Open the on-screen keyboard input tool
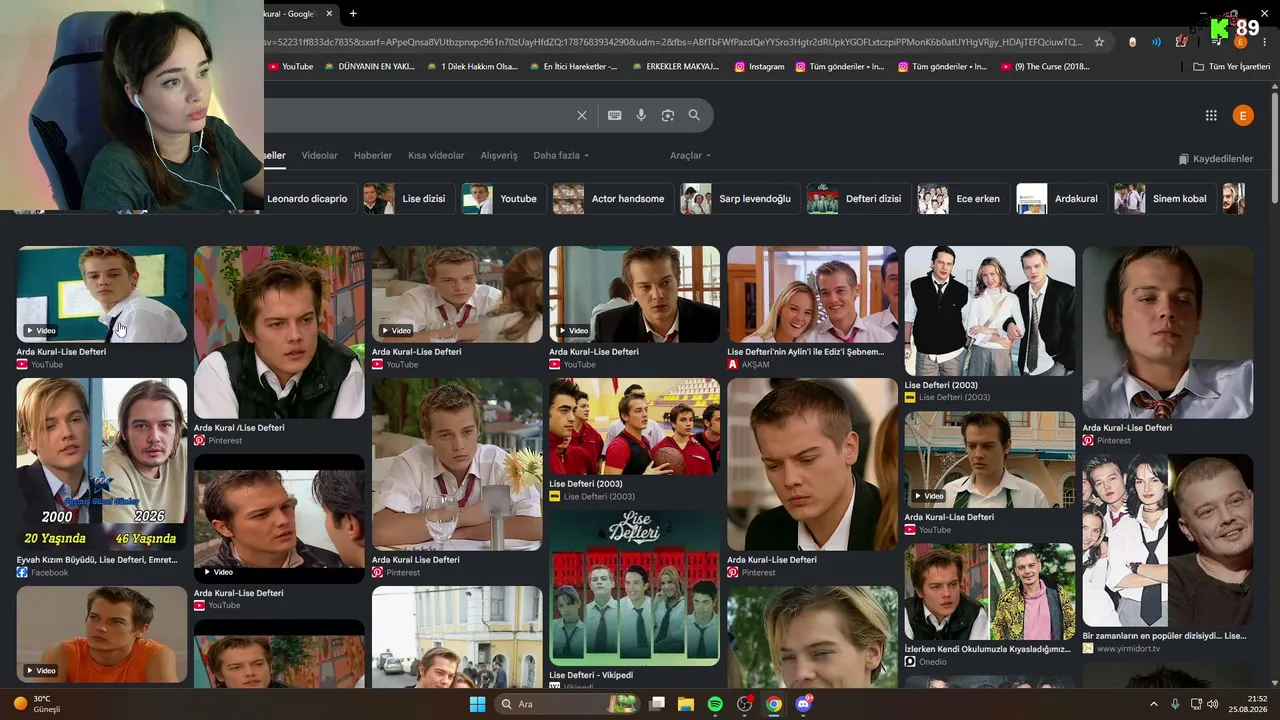This screenshot has height=720, width=1280. tap(615, 115)
